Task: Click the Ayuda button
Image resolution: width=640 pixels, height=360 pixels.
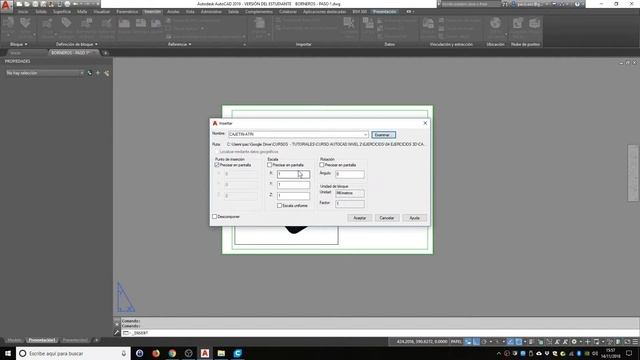Action: tap(414, 218)
